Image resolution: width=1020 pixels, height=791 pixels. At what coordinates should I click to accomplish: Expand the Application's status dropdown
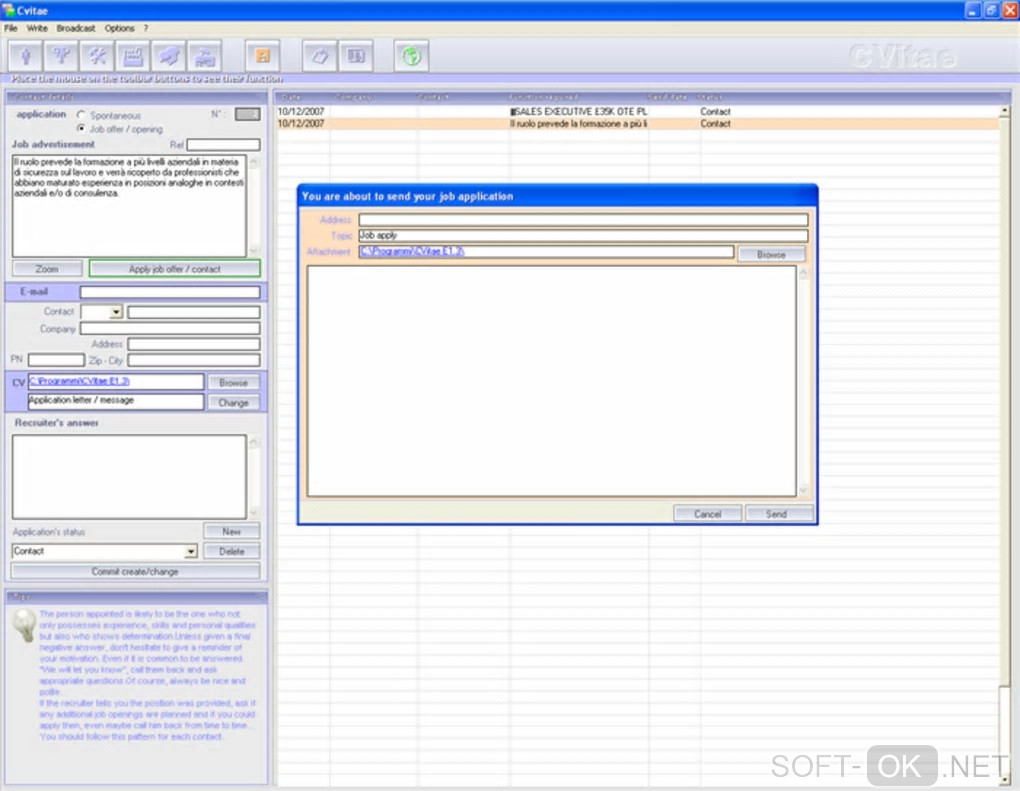(x=190, y=551)
